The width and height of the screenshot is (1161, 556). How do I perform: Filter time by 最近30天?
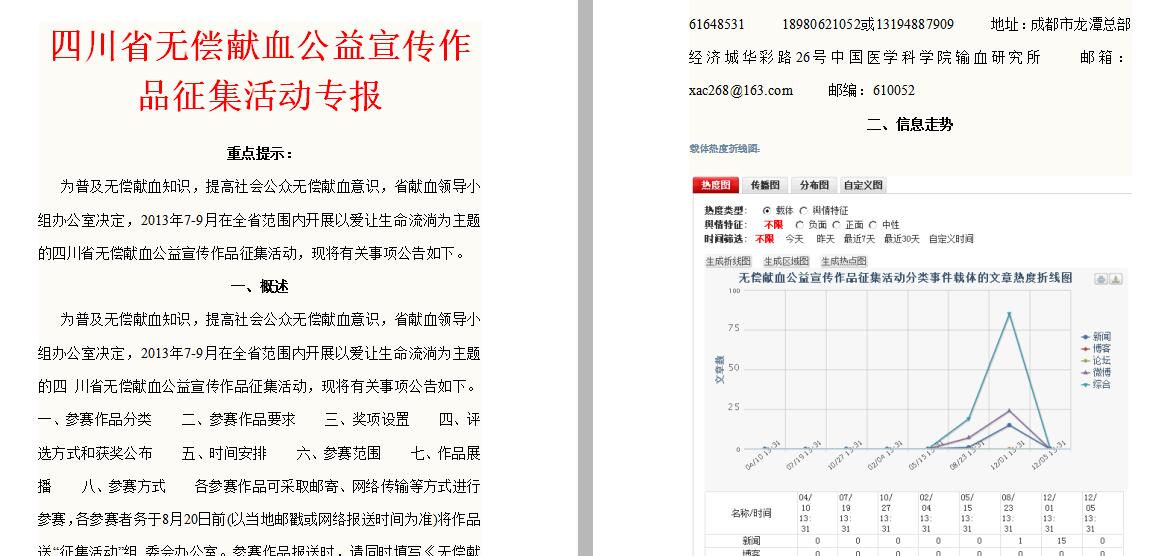[902, 239]
